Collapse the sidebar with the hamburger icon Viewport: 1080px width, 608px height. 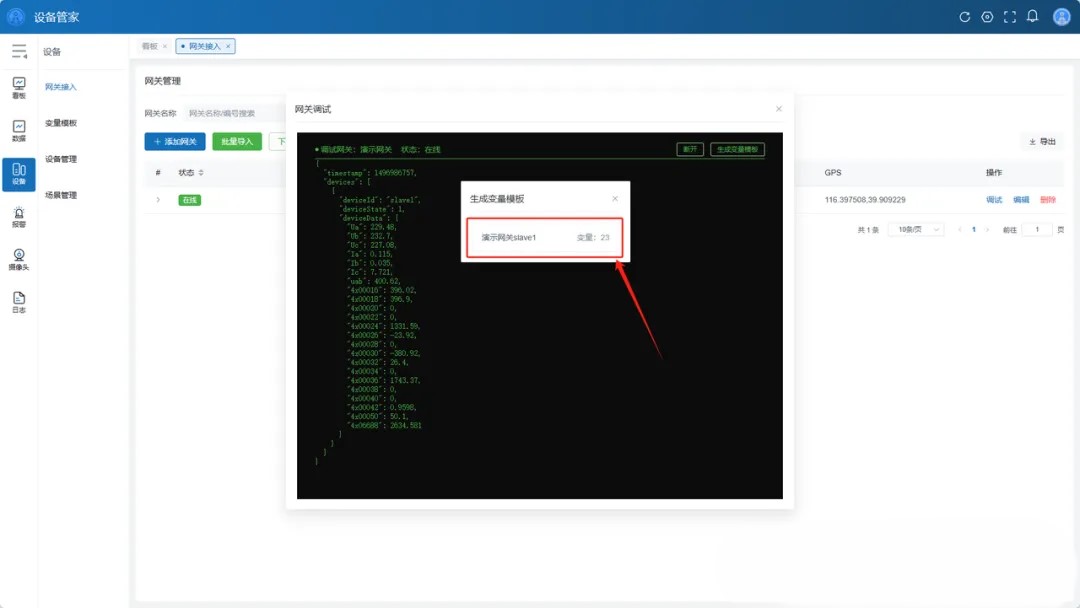[x=19, y=52]
